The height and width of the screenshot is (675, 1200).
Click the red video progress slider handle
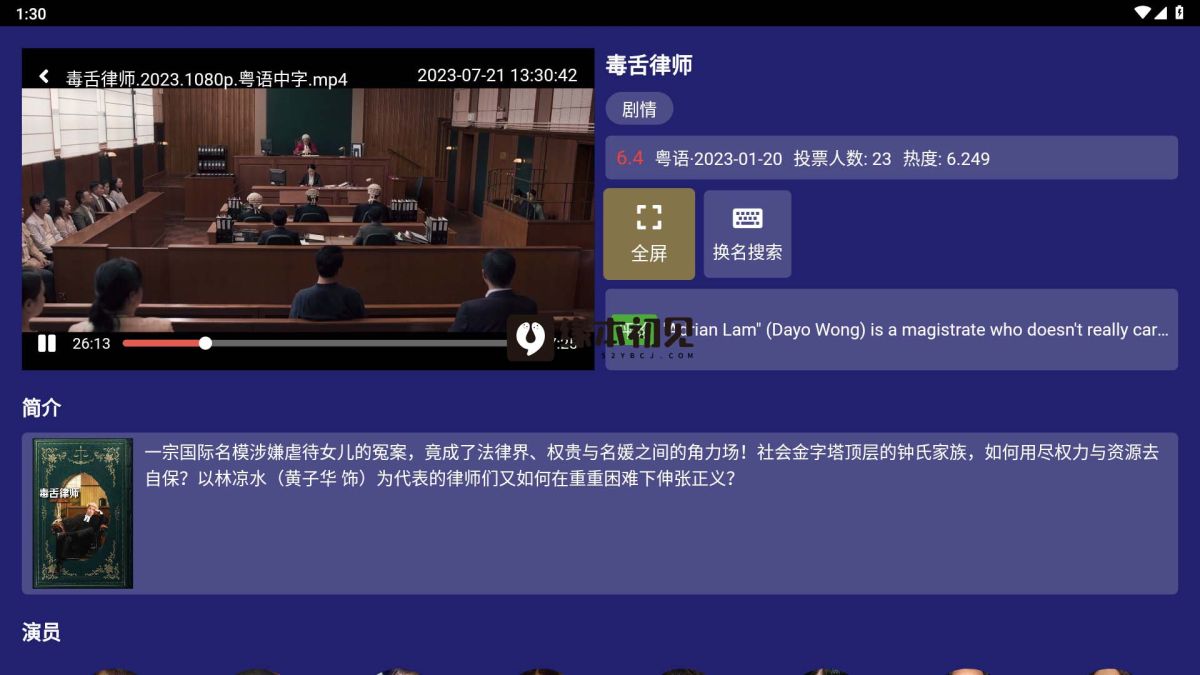[205, 343]
